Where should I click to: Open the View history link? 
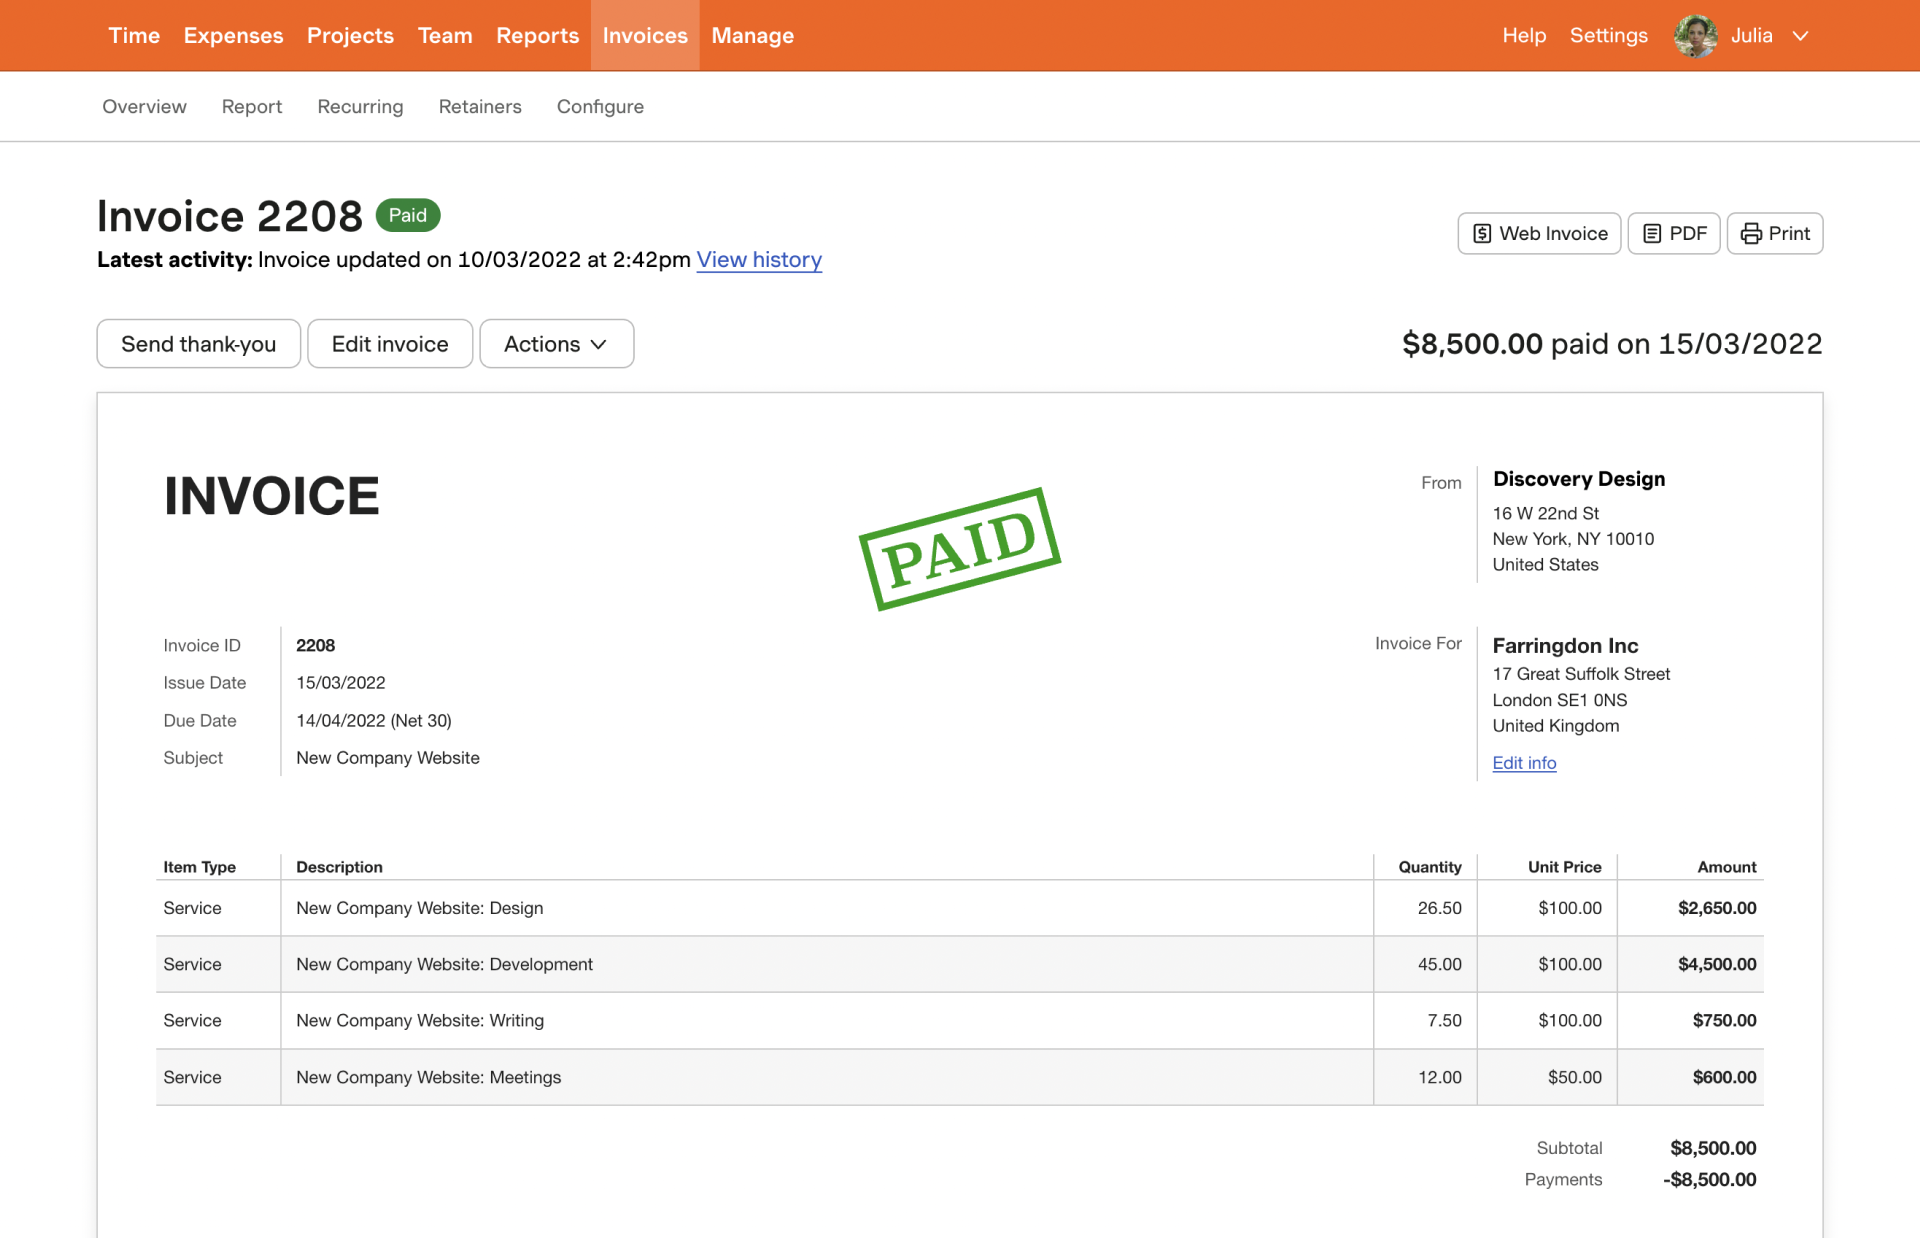coord(759,260)
